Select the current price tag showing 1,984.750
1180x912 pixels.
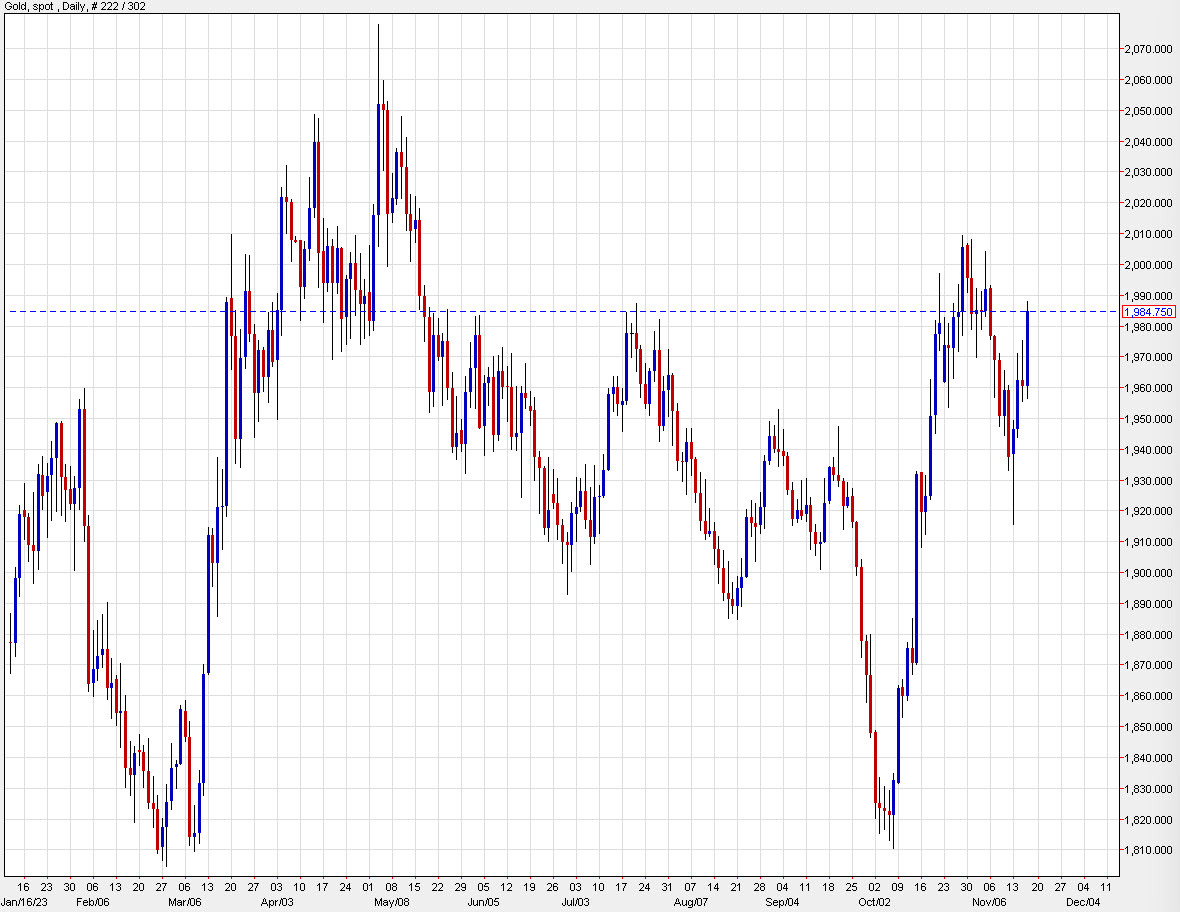(x=1147, y=312)
